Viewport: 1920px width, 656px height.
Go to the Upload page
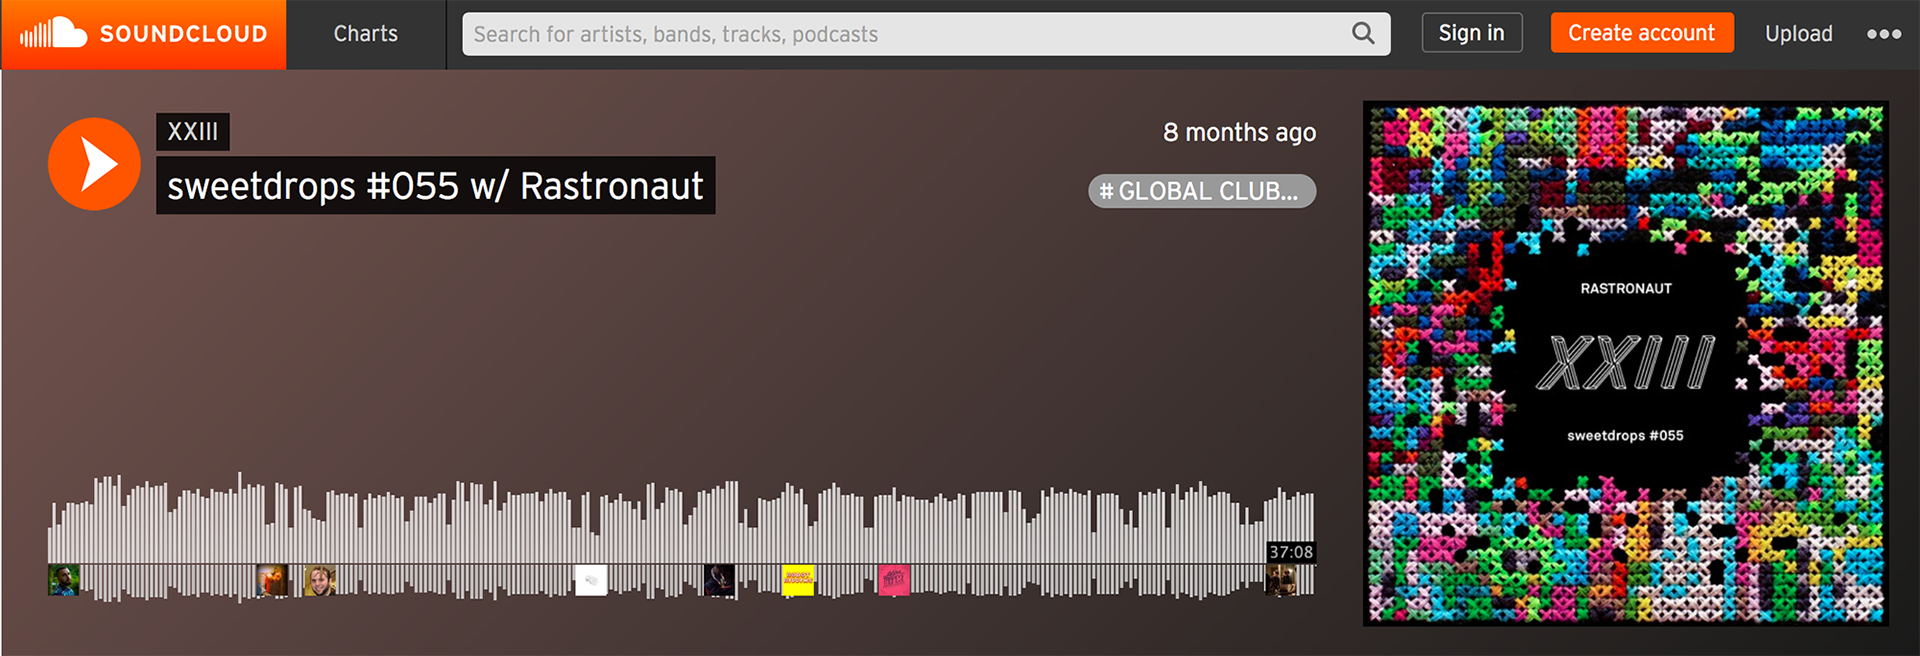click(1798, 34)
